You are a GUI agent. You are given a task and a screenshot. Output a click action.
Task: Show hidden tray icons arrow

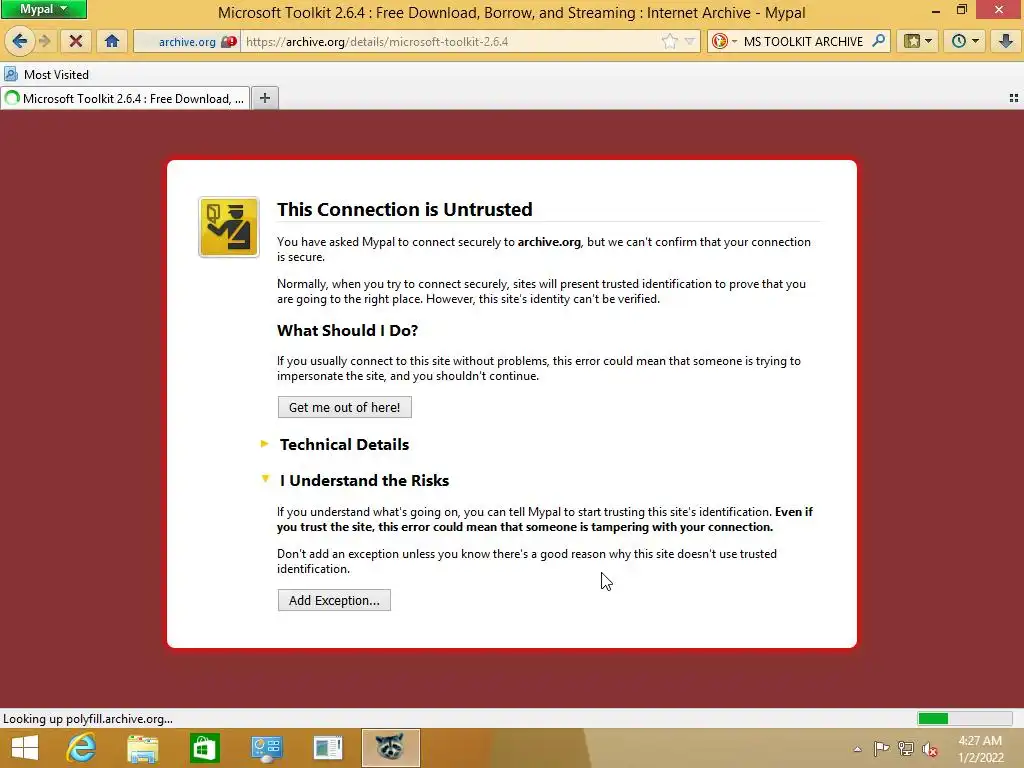(x=857, y=749)
